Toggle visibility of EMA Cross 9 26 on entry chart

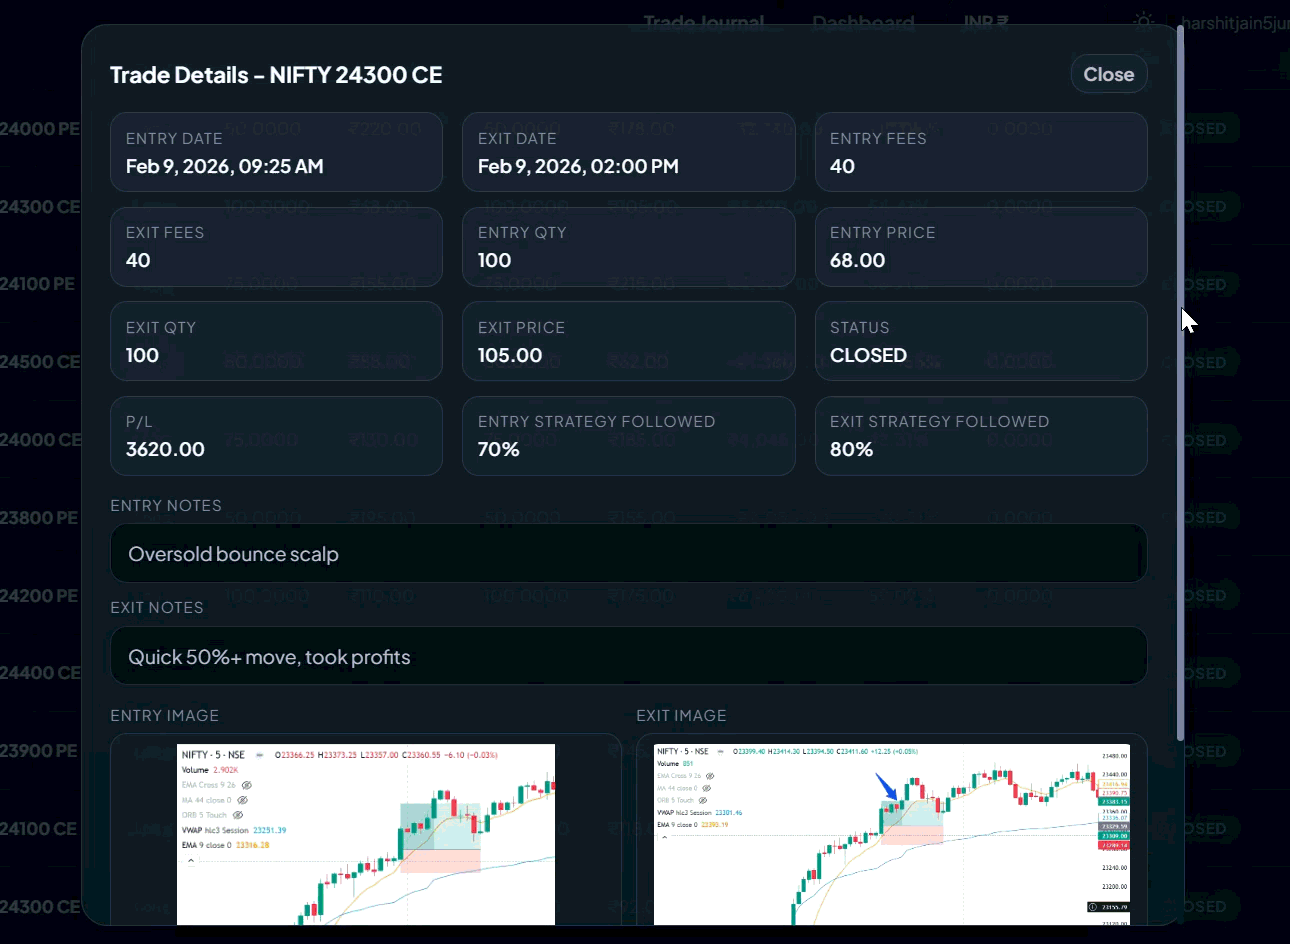point(247,785)
